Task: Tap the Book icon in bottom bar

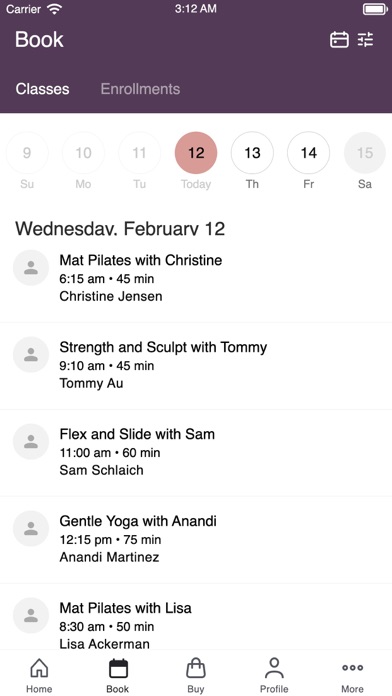Action: pyautogui.click(x=118, y=675)
